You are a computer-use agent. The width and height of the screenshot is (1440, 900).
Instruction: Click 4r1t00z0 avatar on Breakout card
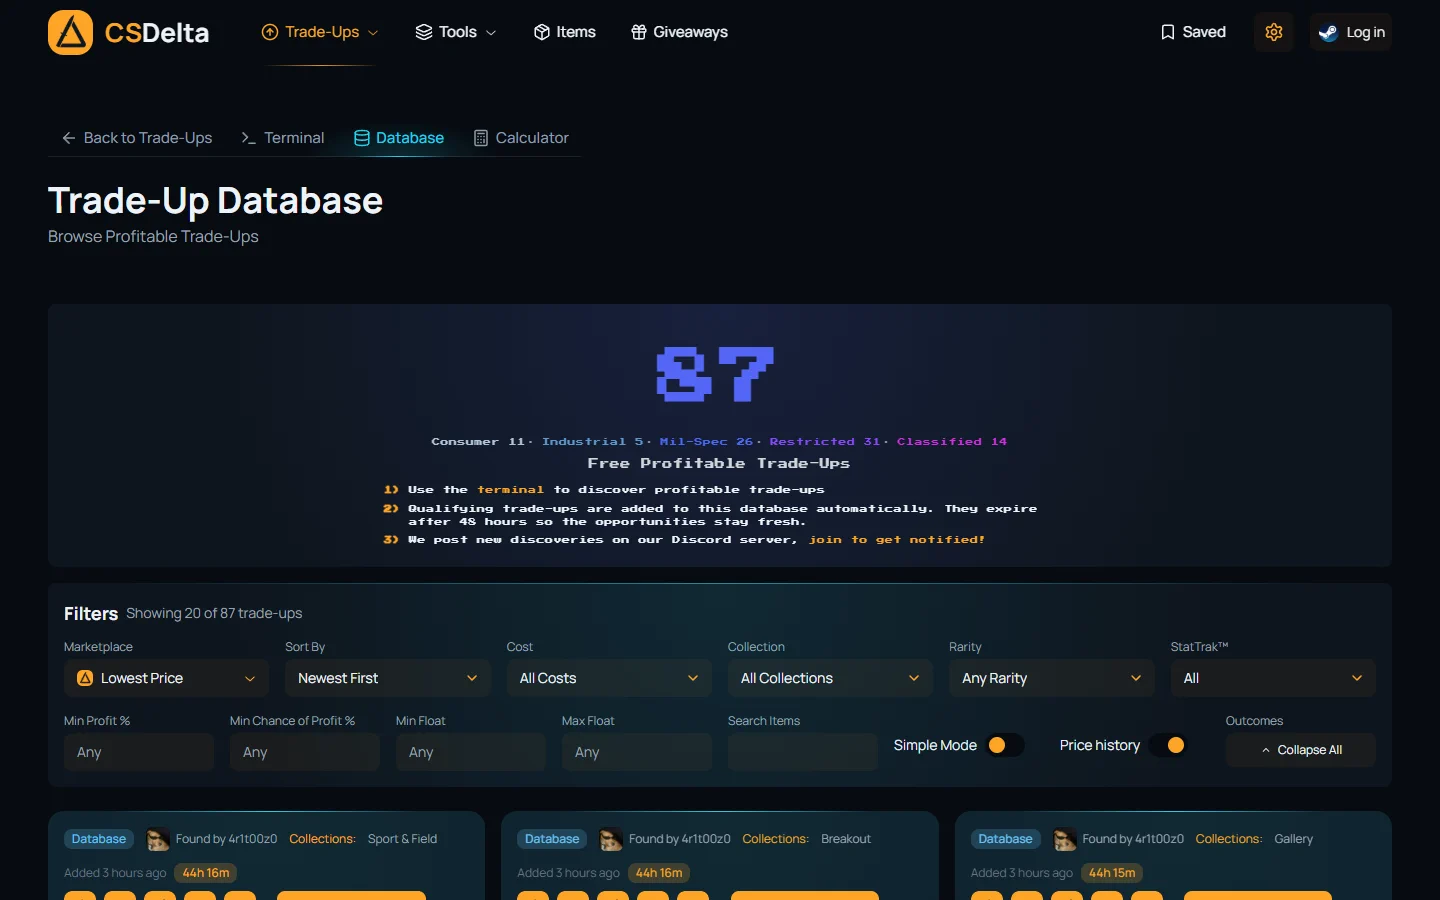tap(611, 839)
